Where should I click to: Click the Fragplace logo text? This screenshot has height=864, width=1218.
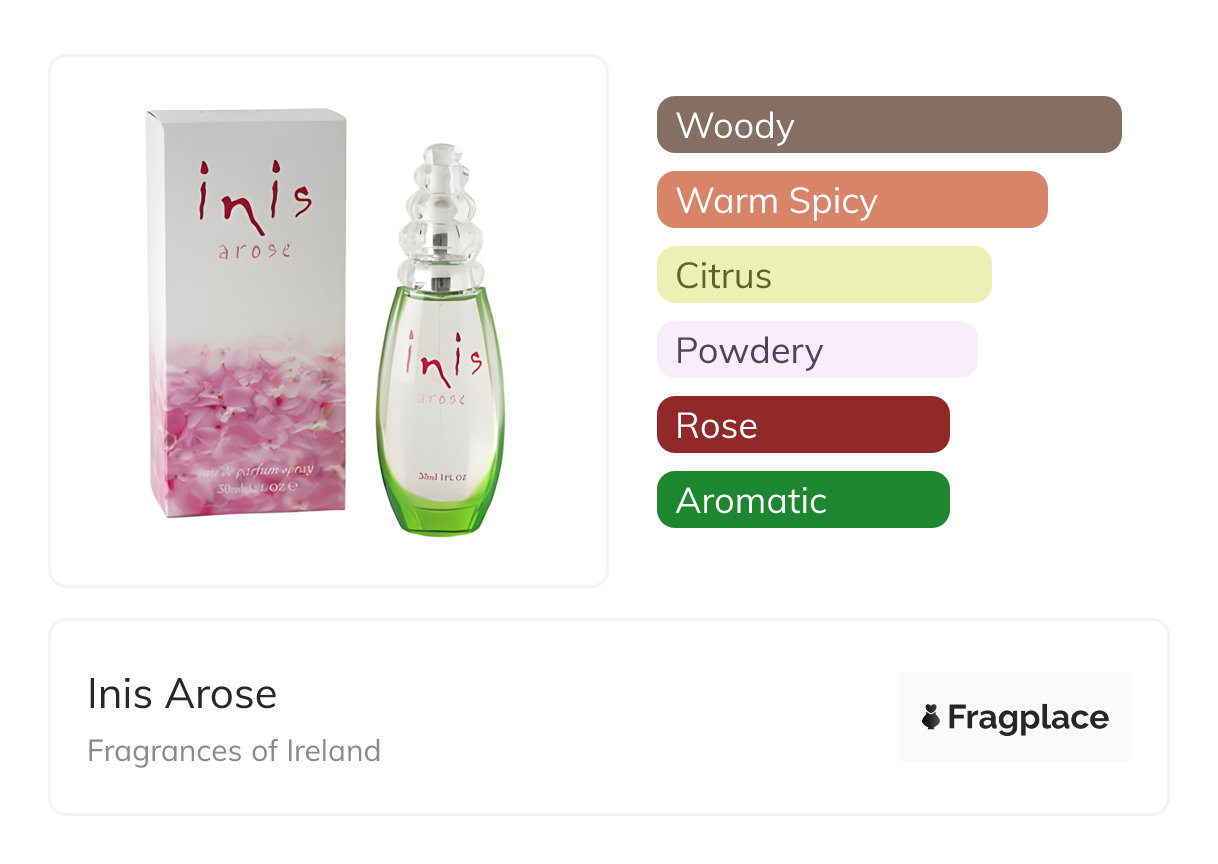point(1028,717)
